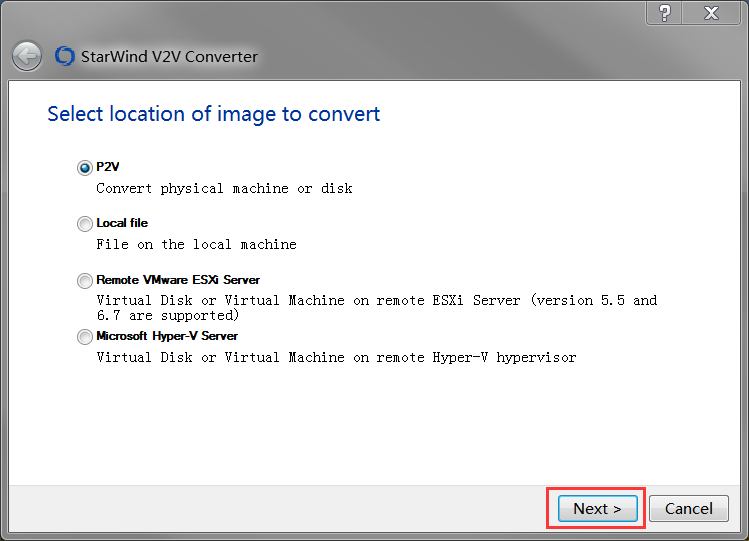
Task: Click the back arrow button
Action: point(27,56)
